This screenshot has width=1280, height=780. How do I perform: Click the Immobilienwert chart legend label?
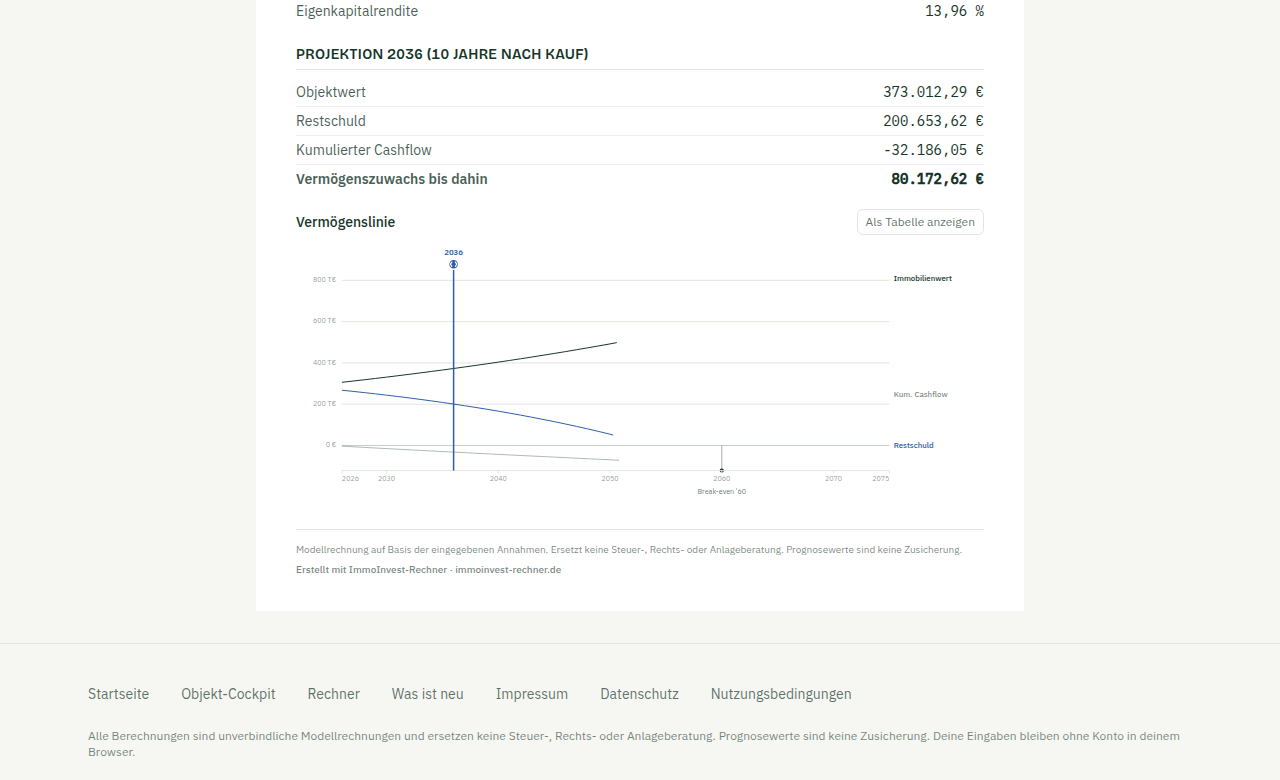click(x=923, y=279)
